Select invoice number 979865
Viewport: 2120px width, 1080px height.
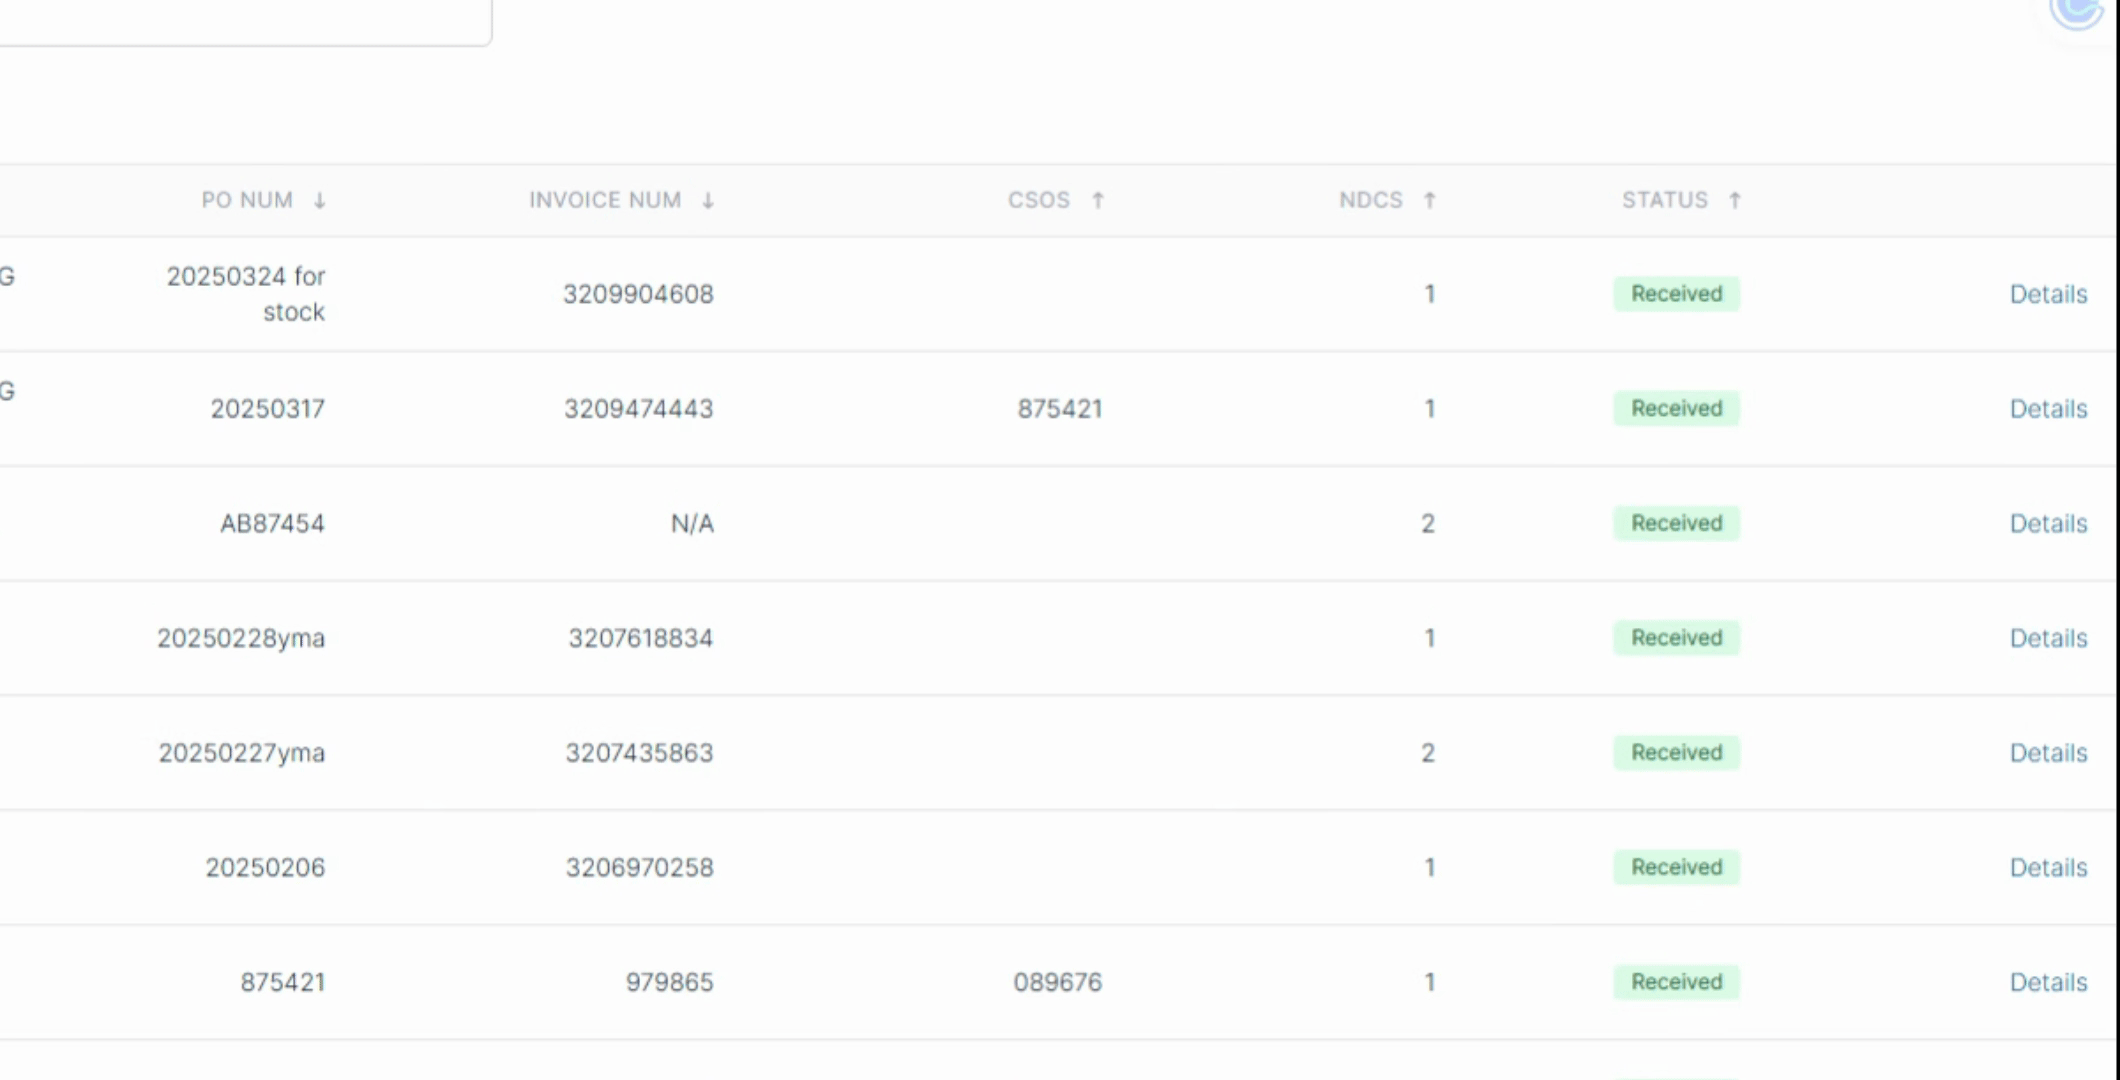pos(669,983)
